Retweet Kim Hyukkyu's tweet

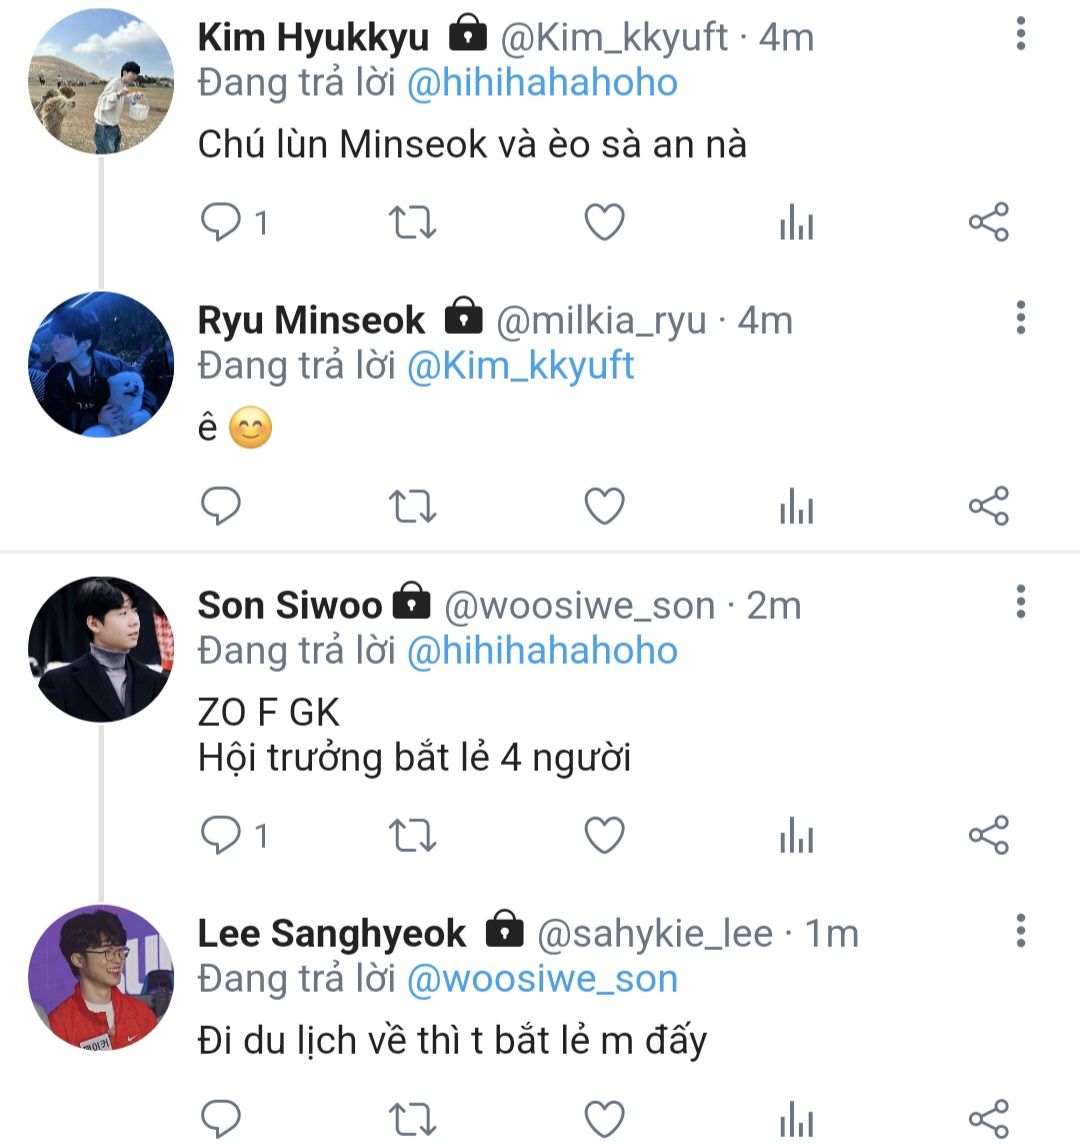pyautogui.click(x=412, y=223)
